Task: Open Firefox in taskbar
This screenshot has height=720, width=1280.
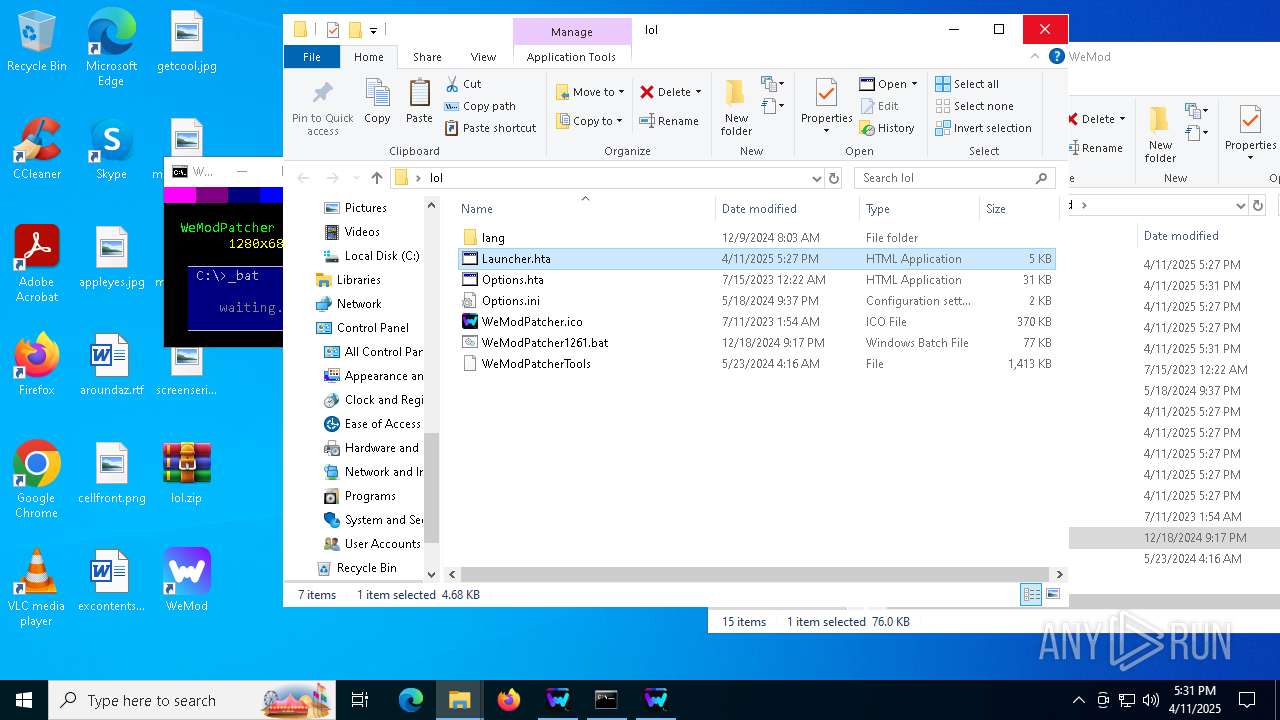Action: [509, 700]
